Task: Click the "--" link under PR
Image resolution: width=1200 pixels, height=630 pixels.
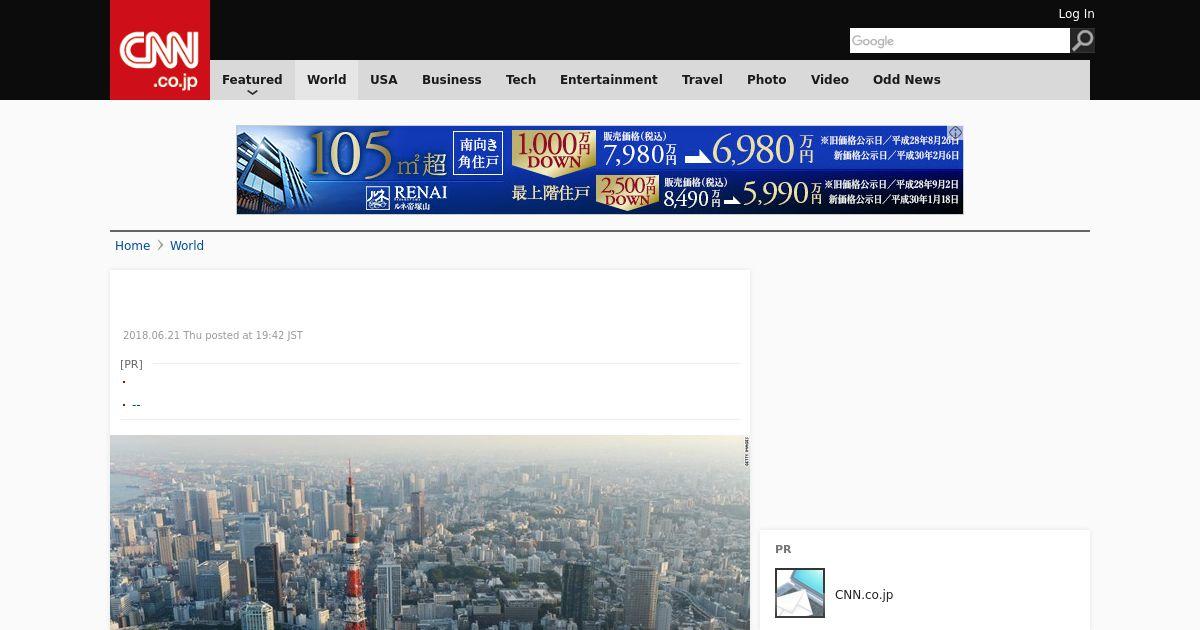Action: (x=136, y=405)
